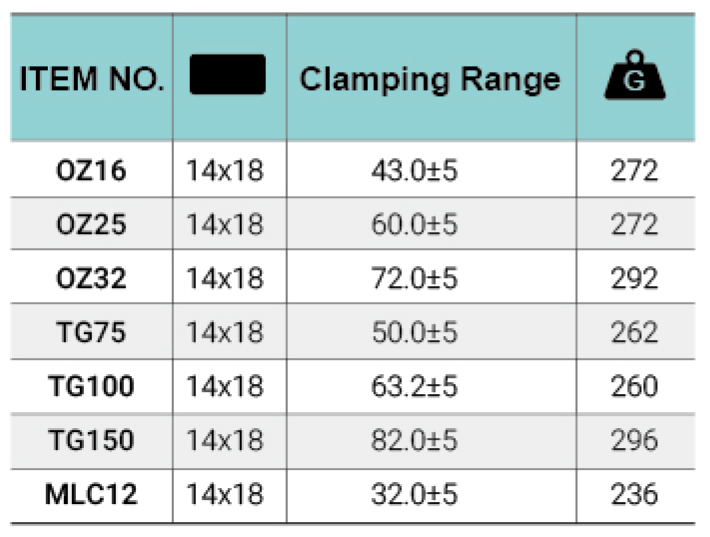The width and height of the screenshot is (710, 537).
Task: Select the MLC12 item cell
Action: coord(91,494)
